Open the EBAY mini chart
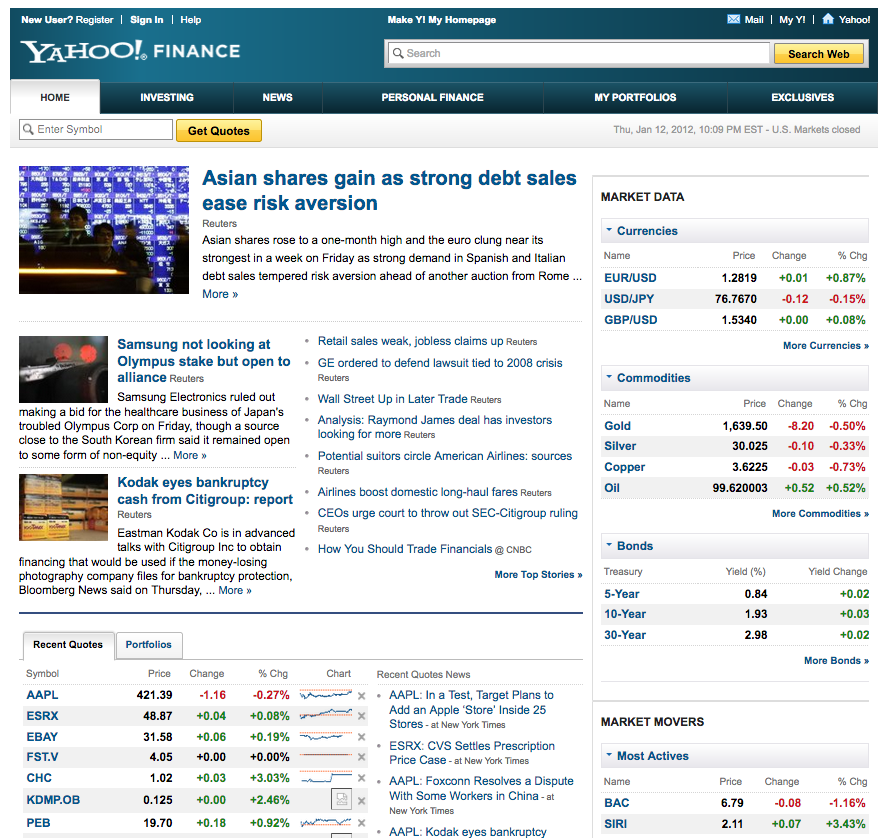 tap(326, 736)
